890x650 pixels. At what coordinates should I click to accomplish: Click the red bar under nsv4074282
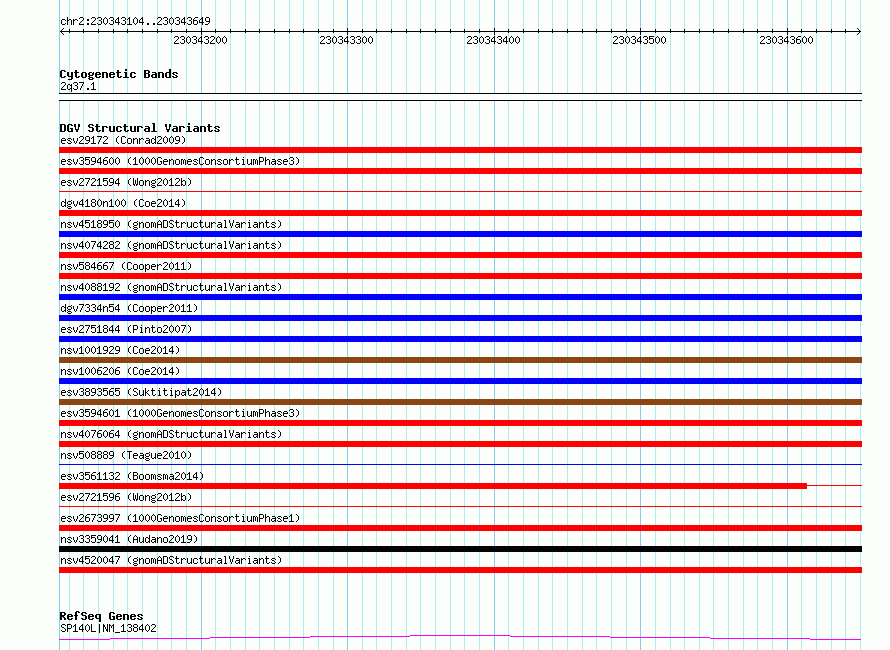[x=460, y=255]
